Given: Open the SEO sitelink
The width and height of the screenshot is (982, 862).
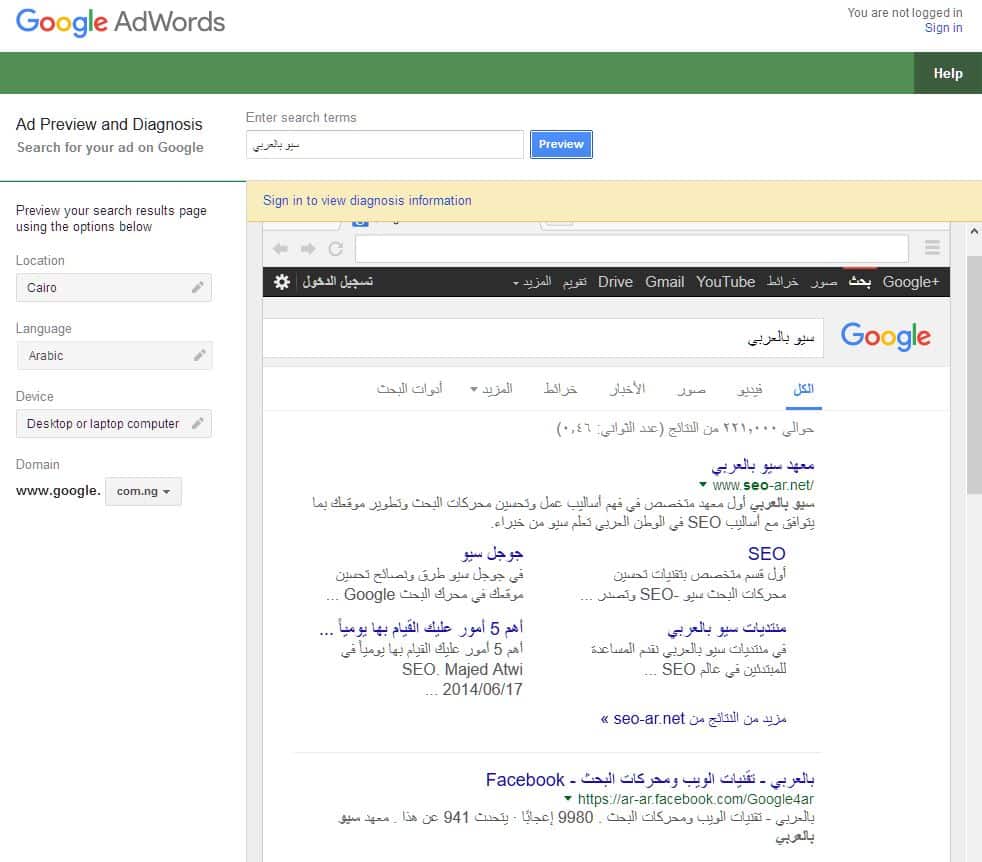Looking at the screenshot, I should pos(767,554).
